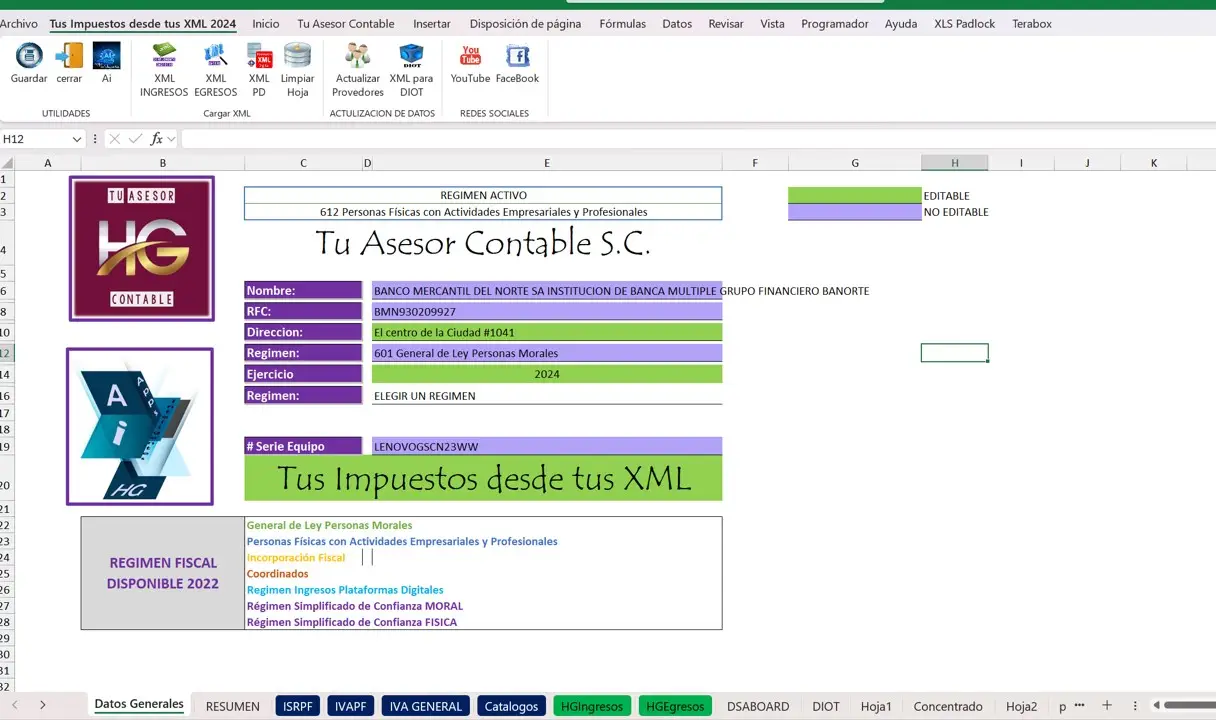Select General de Ley Personas Morales regime
This screenshot has height=720, width=1216.
click(x=329, y=525)
